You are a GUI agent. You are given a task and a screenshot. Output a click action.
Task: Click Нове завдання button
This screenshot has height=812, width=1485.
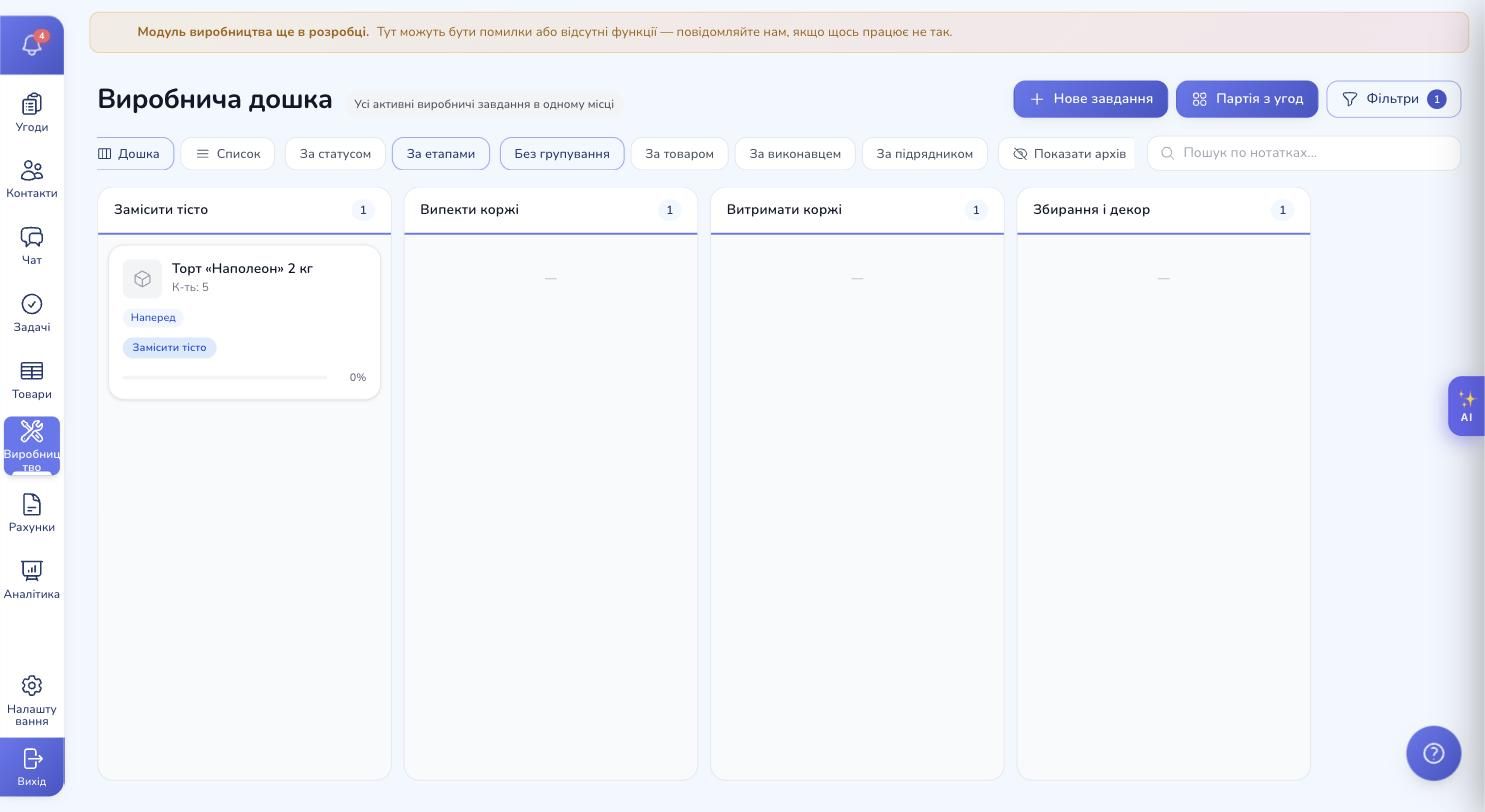coord(1090,99)
